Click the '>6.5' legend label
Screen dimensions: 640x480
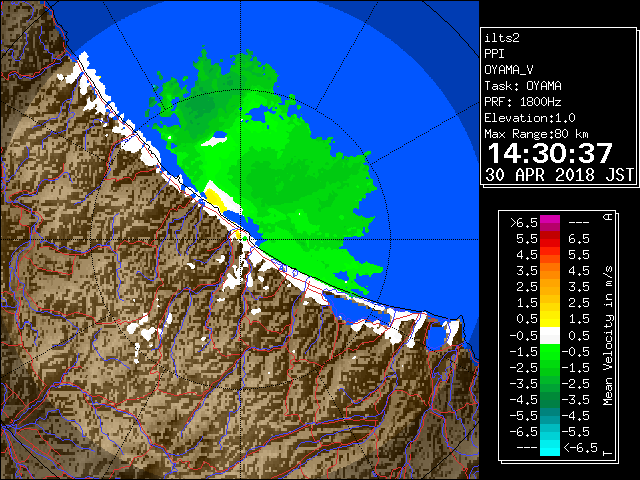524,222
